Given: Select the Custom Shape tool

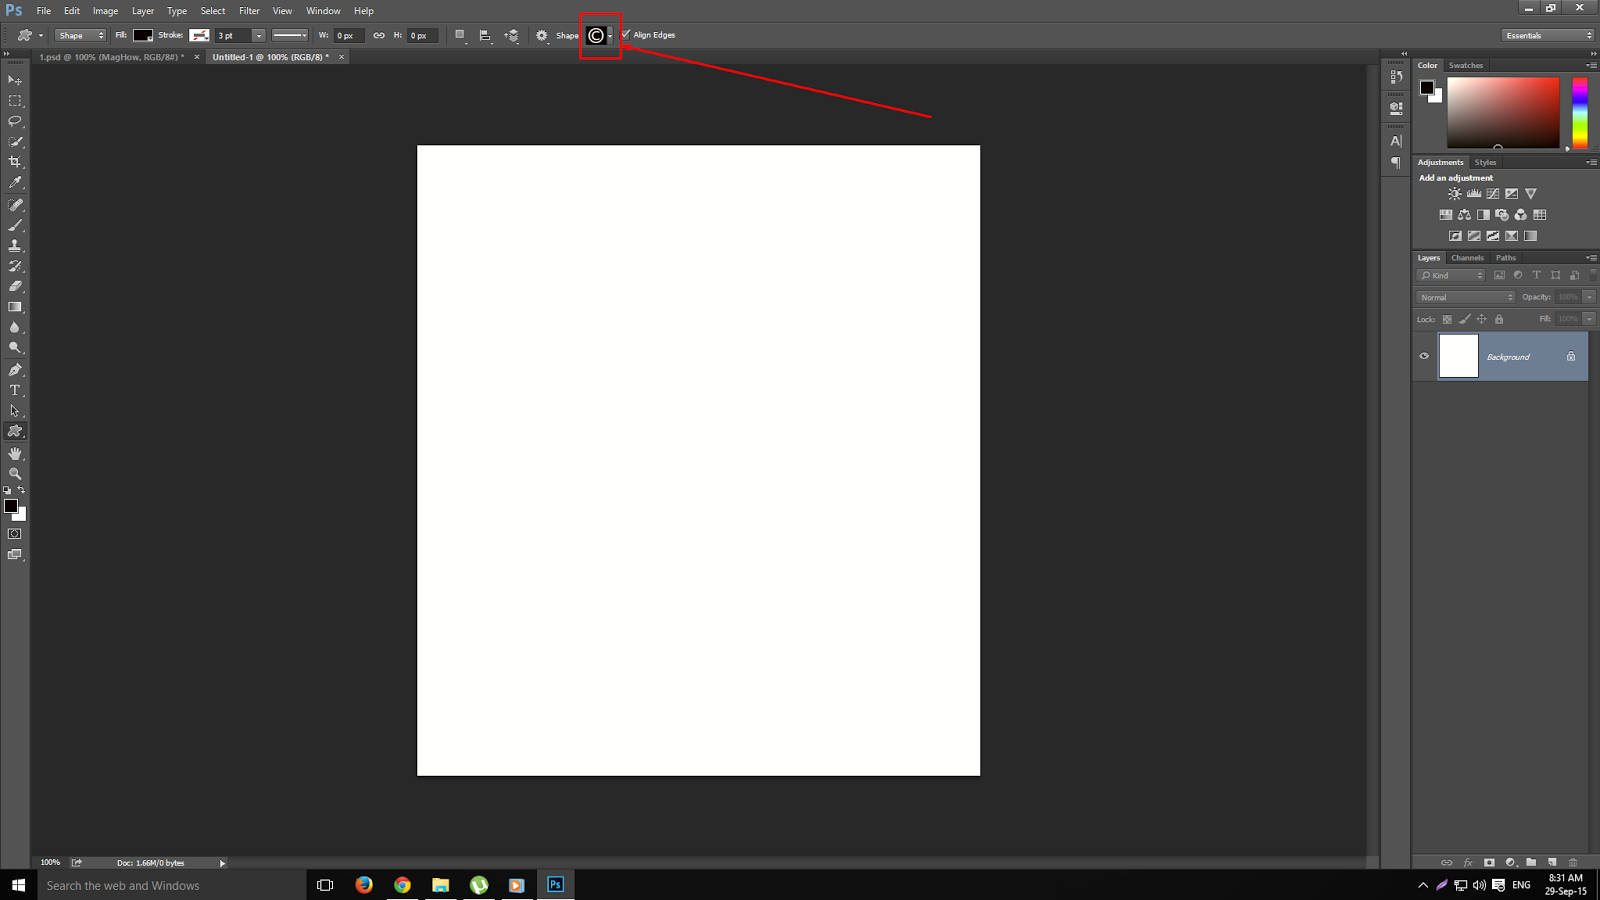Looking at the screenshot, I should coord(15,431).
